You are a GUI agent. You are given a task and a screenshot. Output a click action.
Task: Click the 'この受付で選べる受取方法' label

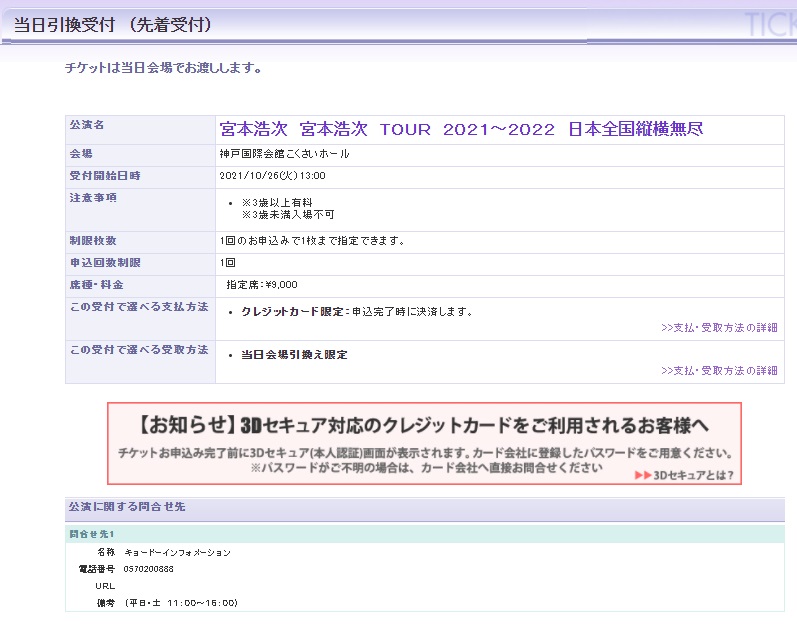coord(139,350)
